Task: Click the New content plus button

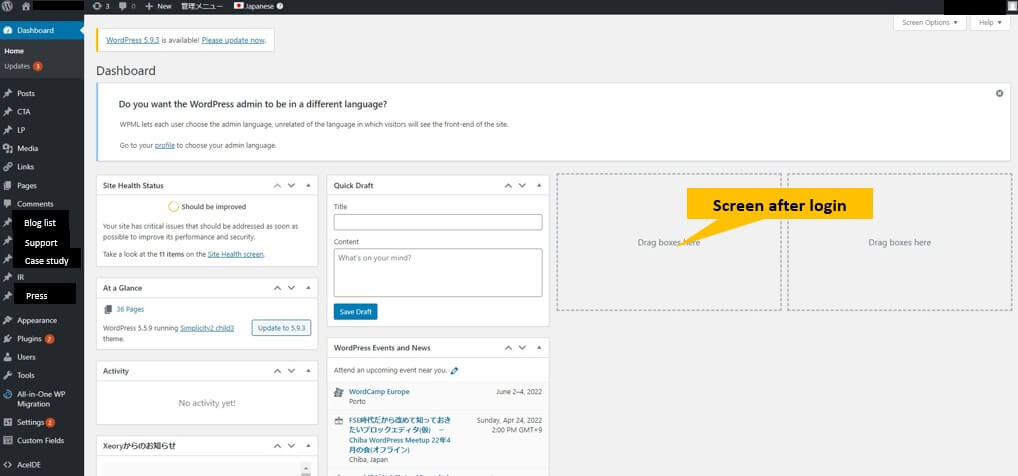Action: [158, 6]
